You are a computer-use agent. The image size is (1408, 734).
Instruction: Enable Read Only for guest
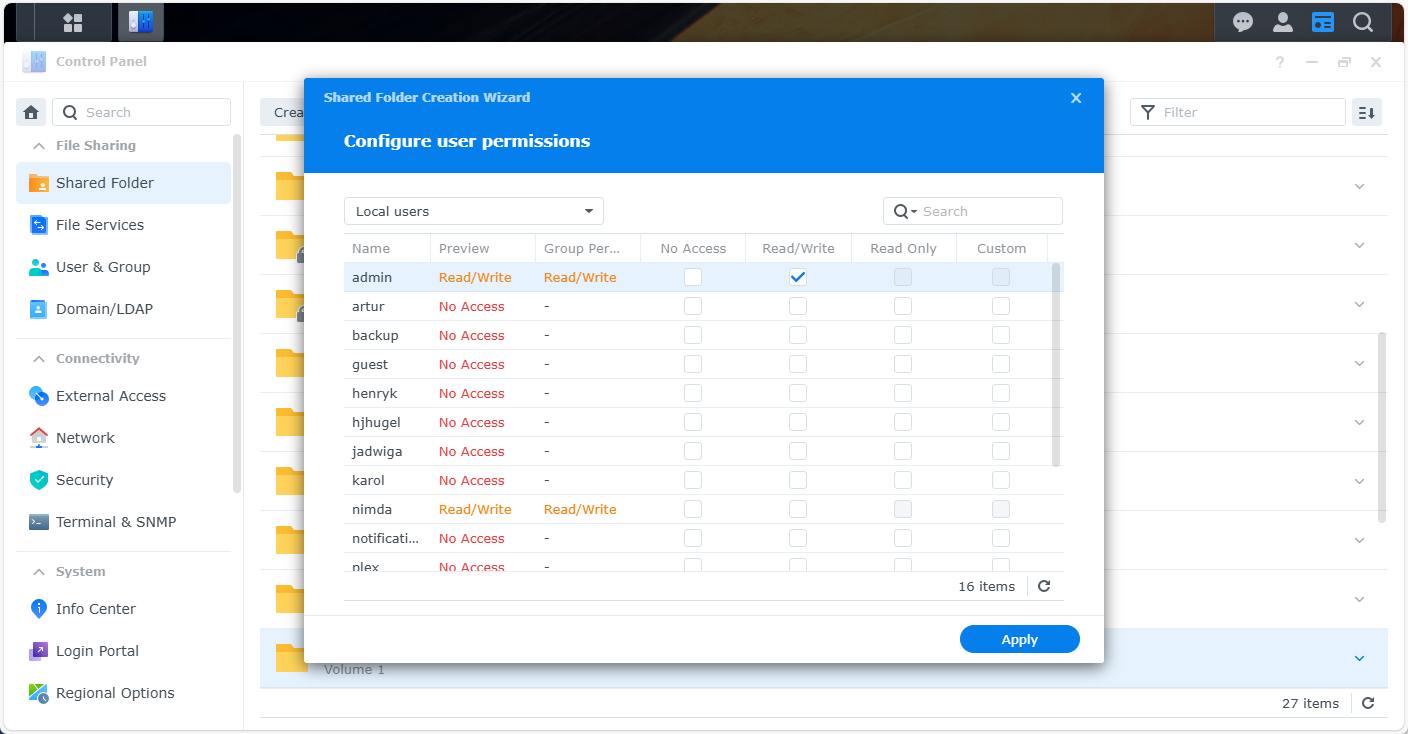(x=903, y=364)
